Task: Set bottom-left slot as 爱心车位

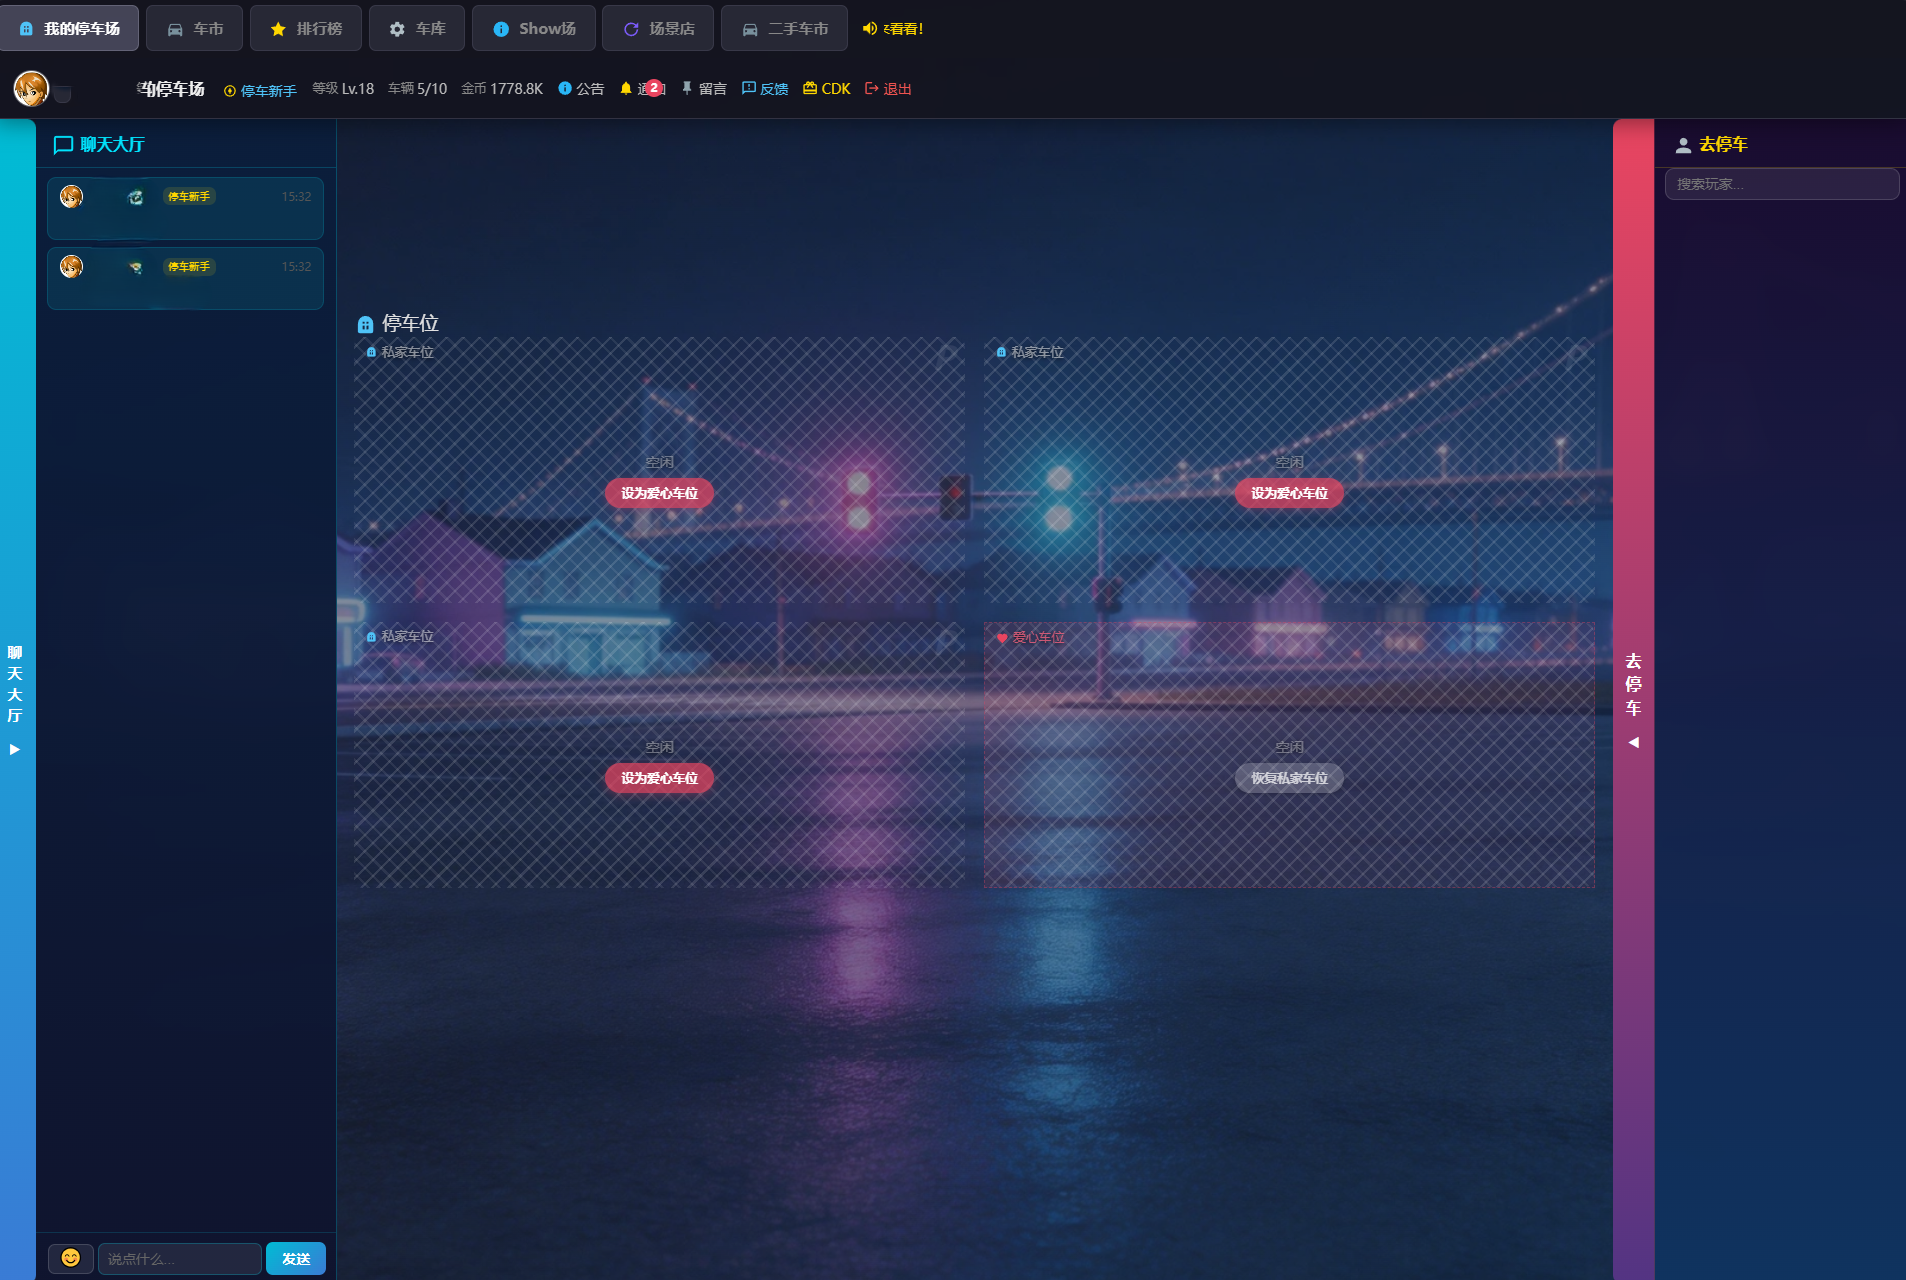Action: pos(659,778)
